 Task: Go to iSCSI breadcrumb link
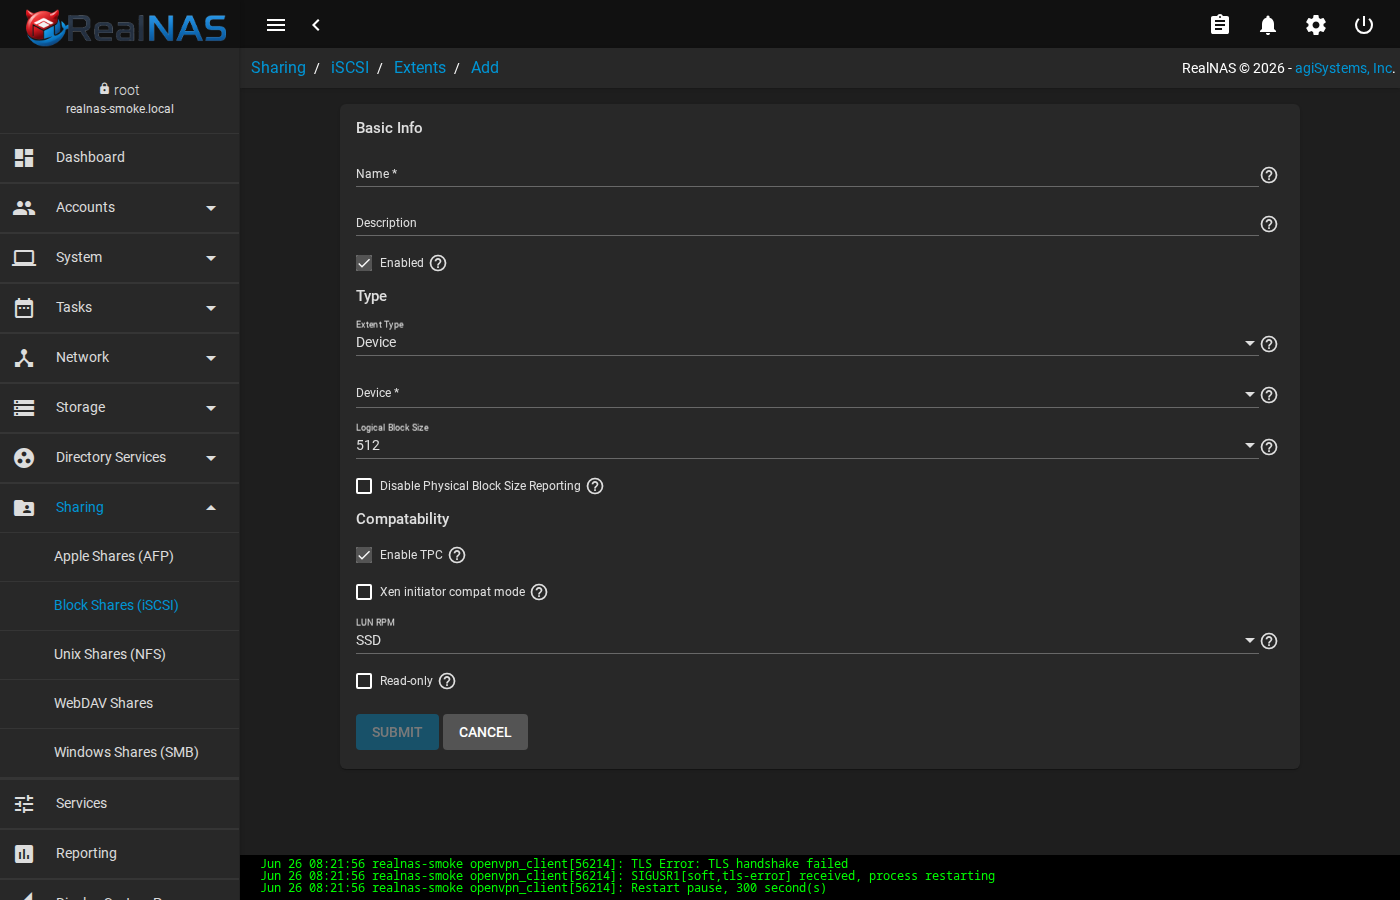[x=350, y=67]
